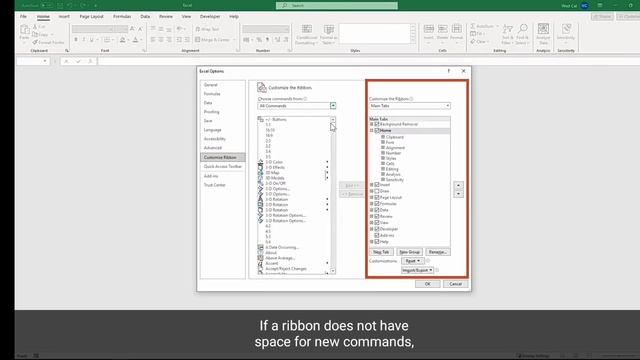Click the commands list scrollbar down arrow
640x360 pixels.
pyautogui.click(x=333, y=271)
